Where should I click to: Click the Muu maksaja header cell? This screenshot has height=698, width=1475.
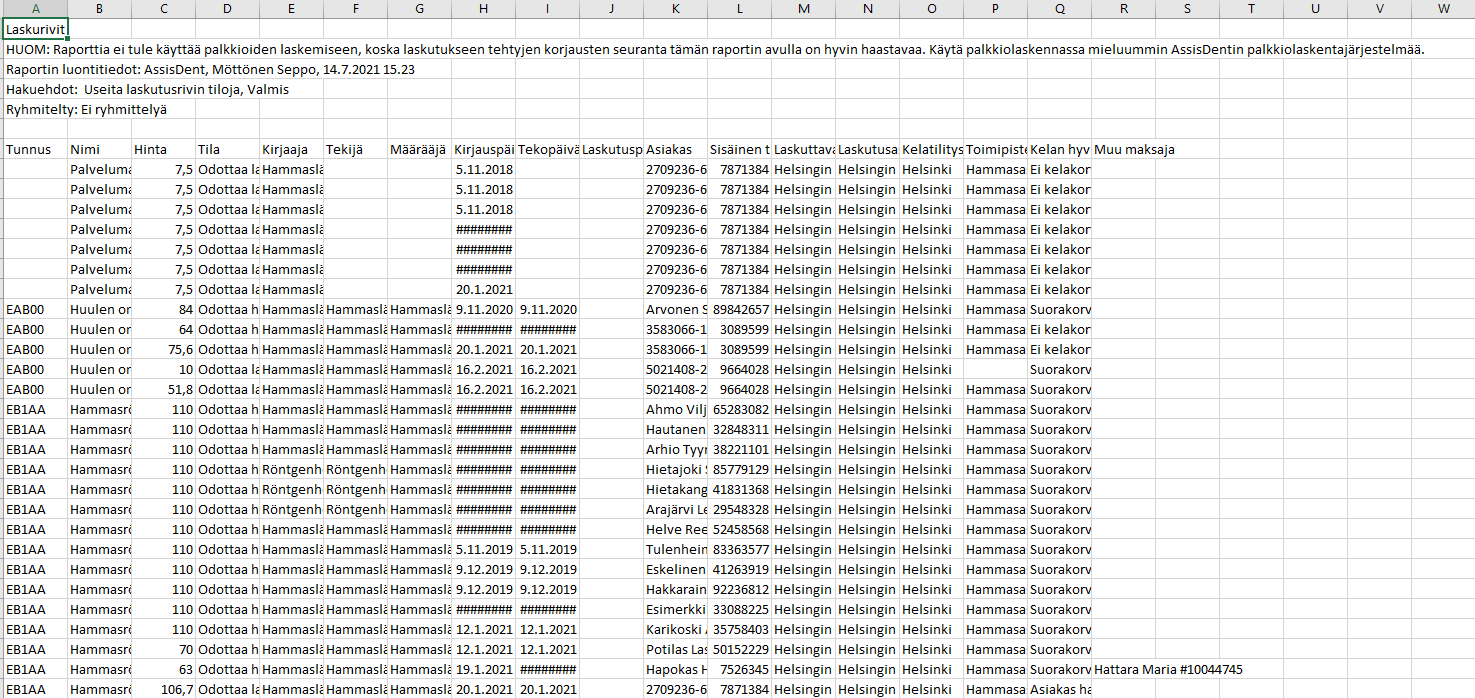click(x=1134, y=149)
